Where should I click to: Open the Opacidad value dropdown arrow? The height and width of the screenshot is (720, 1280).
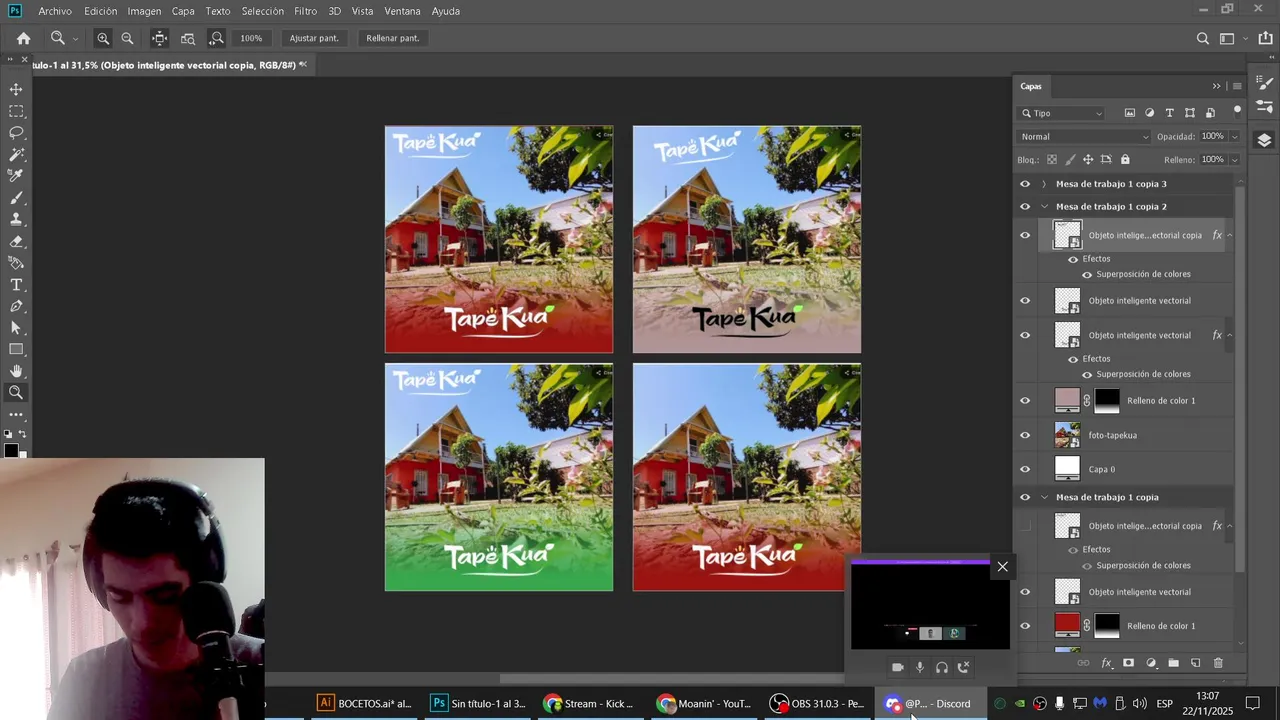pyautogui.click(x=1235, y=136)
